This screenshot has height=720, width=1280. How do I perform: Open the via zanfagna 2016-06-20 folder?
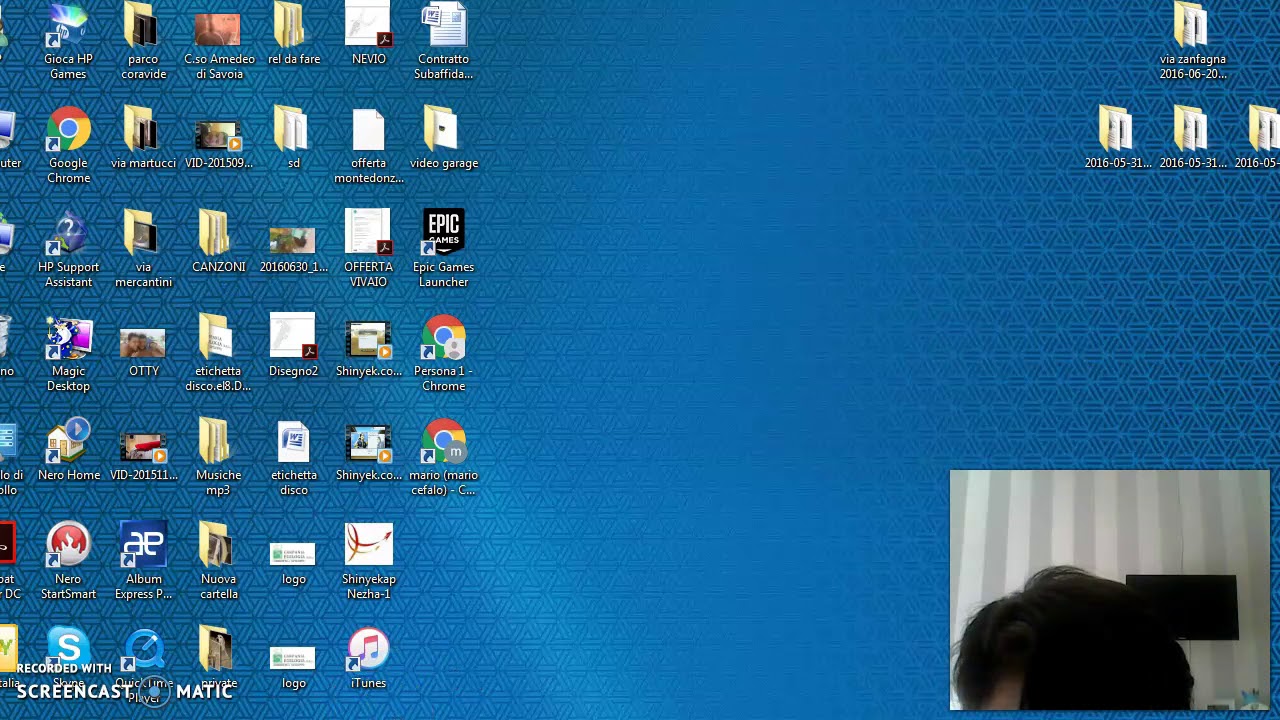click(1193, 40)
